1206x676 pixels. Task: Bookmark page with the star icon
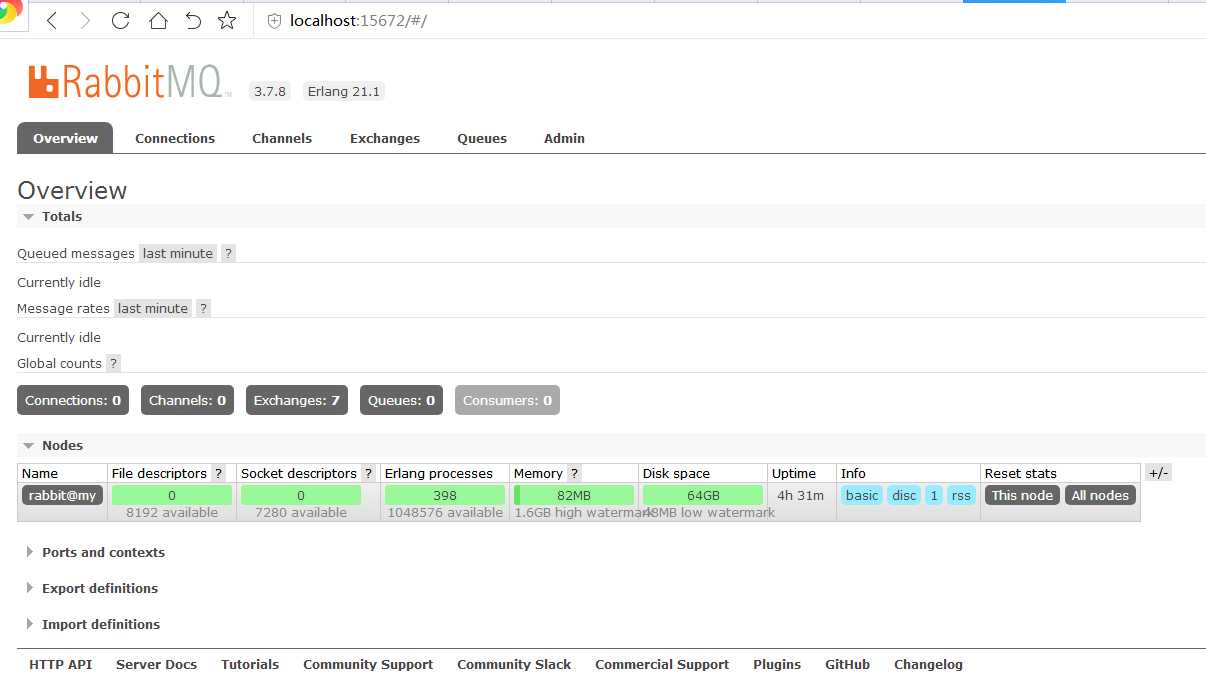point(227,21)
